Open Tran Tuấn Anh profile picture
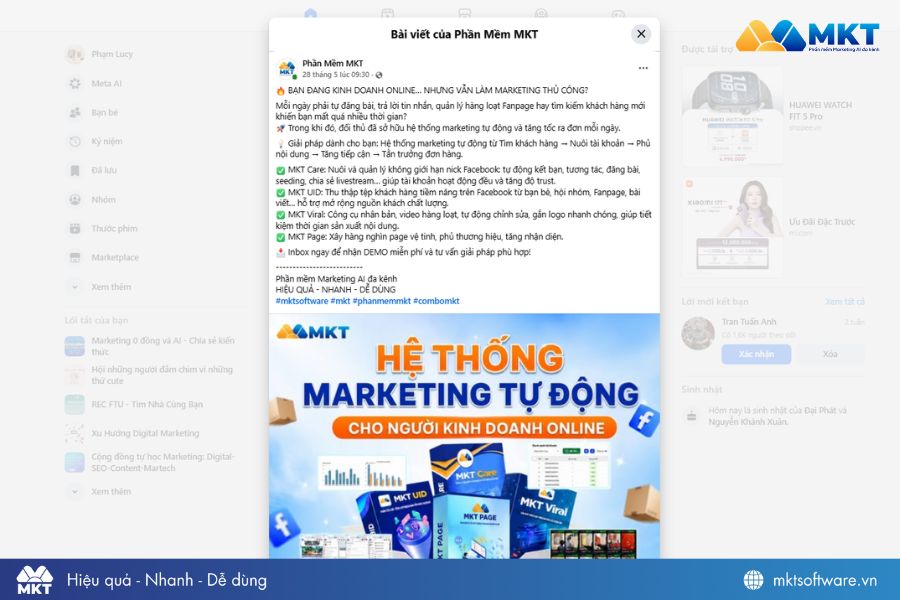The width and height of the screenshot is (900, 600). [x=698, y=333]
